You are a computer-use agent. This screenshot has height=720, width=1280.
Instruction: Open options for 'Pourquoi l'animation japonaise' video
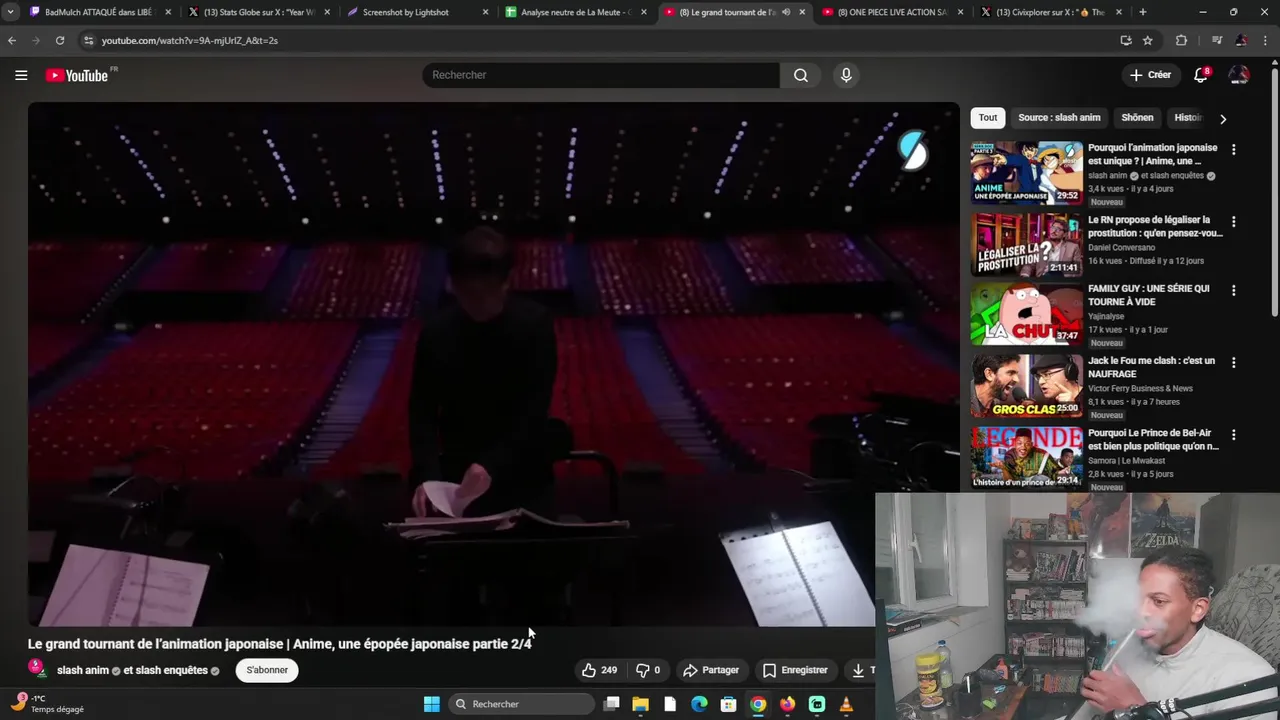pyautogui.click(x=1233, y=149)
